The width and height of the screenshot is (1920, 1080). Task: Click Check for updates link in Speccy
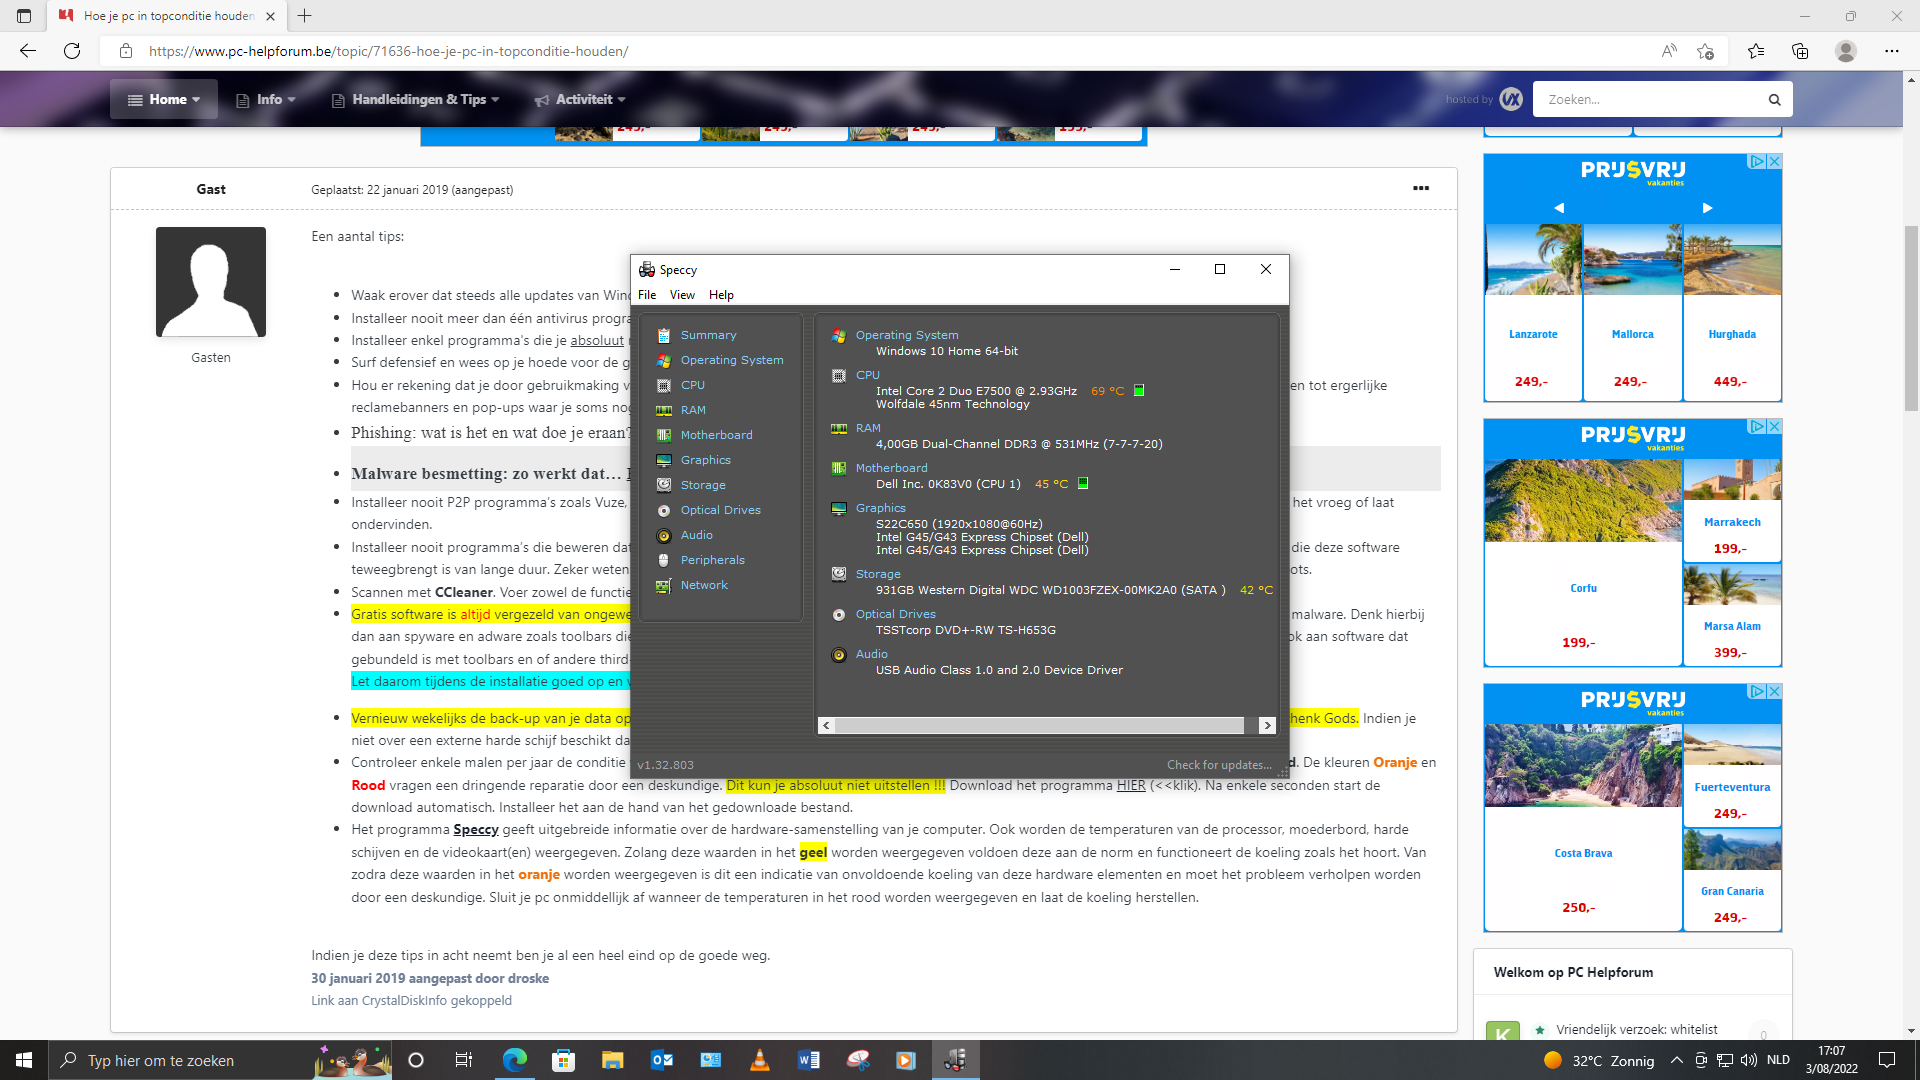click(x=1219, y=765)
